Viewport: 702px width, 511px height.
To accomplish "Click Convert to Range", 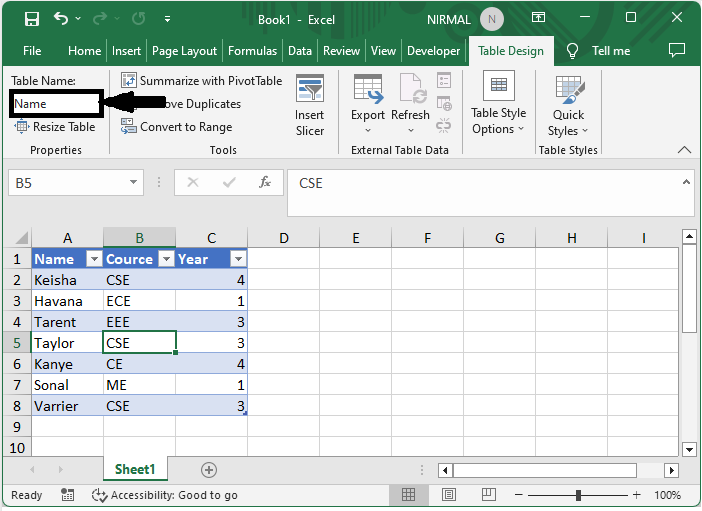I will (176, 127).
